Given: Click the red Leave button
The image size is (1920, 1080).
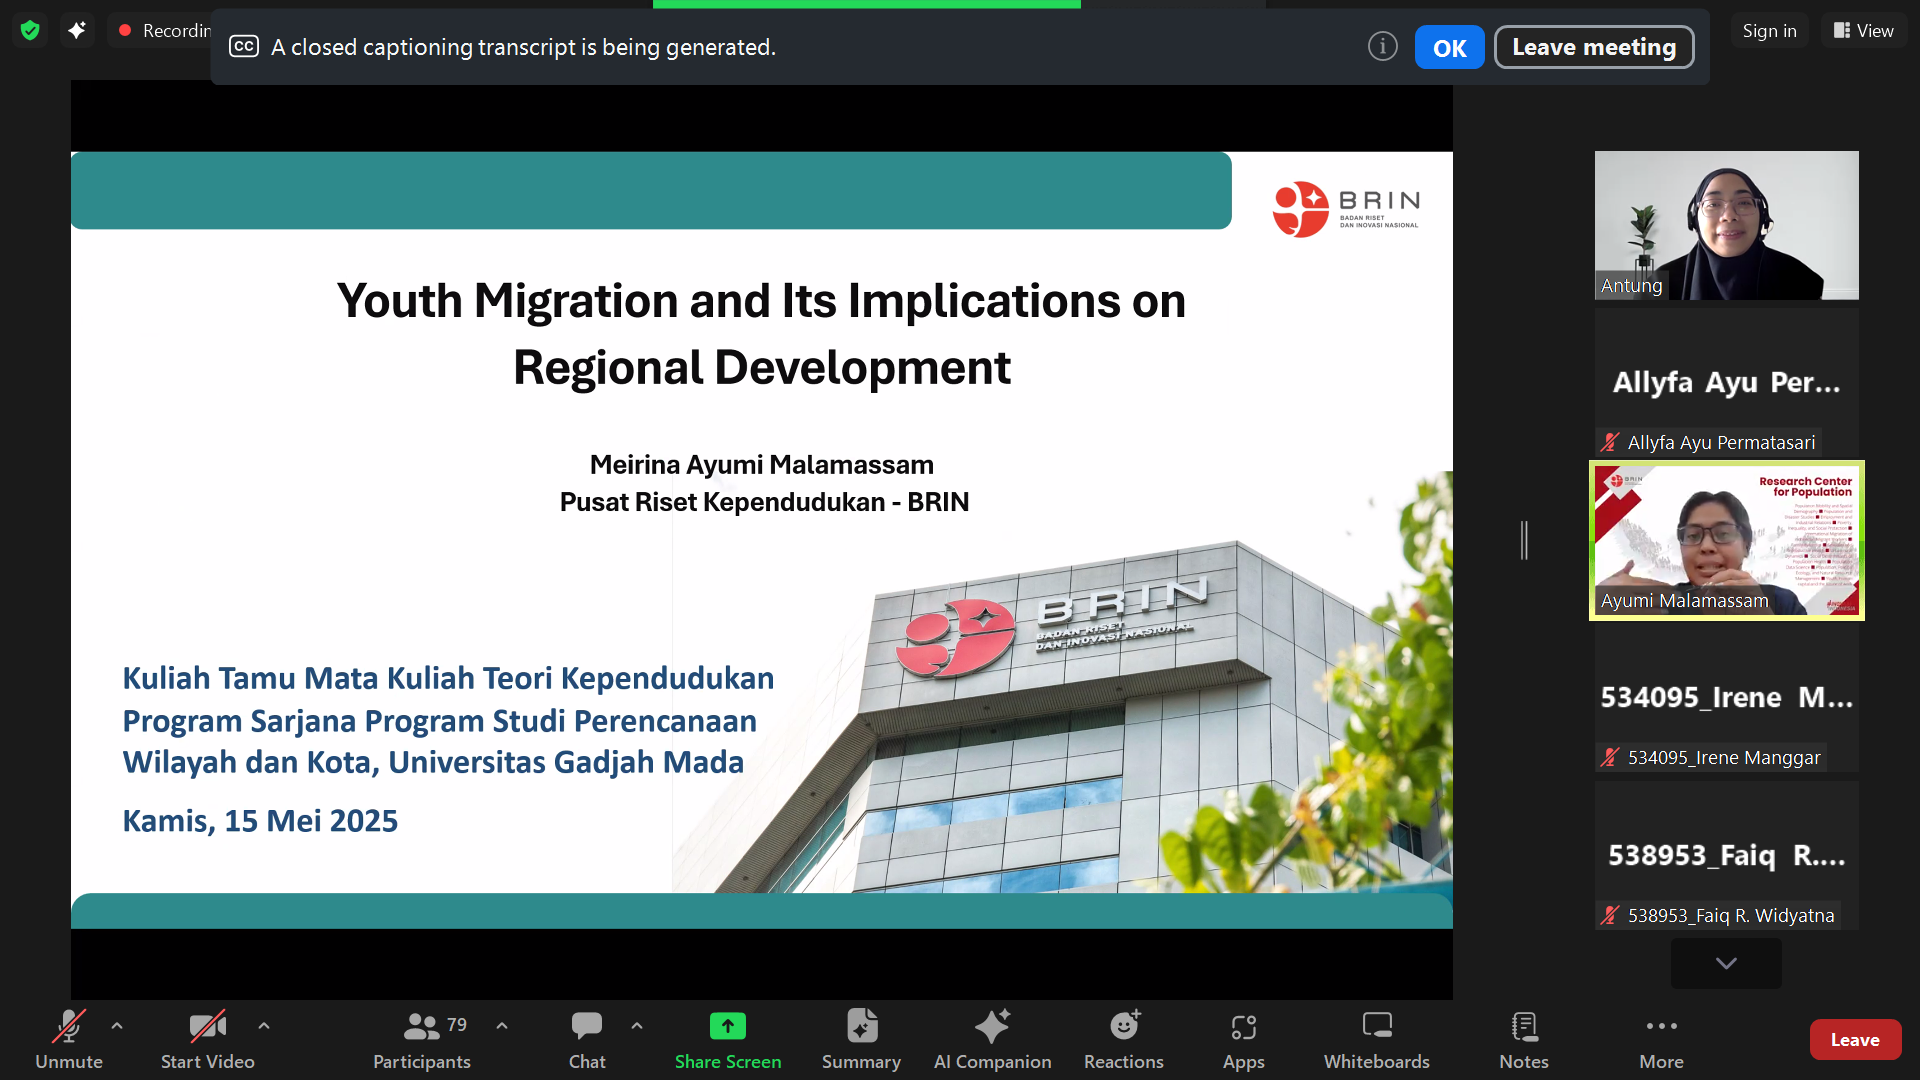Looking at the screenshot, I should click(x=1855, y=1040).
